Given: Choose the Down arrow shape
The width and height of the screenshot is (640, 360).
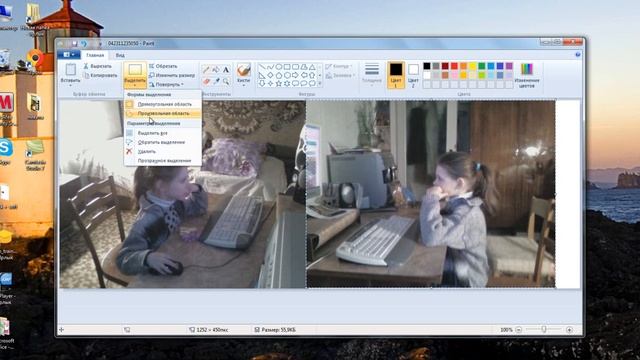Looking at the screenshot, I should 262,84.
